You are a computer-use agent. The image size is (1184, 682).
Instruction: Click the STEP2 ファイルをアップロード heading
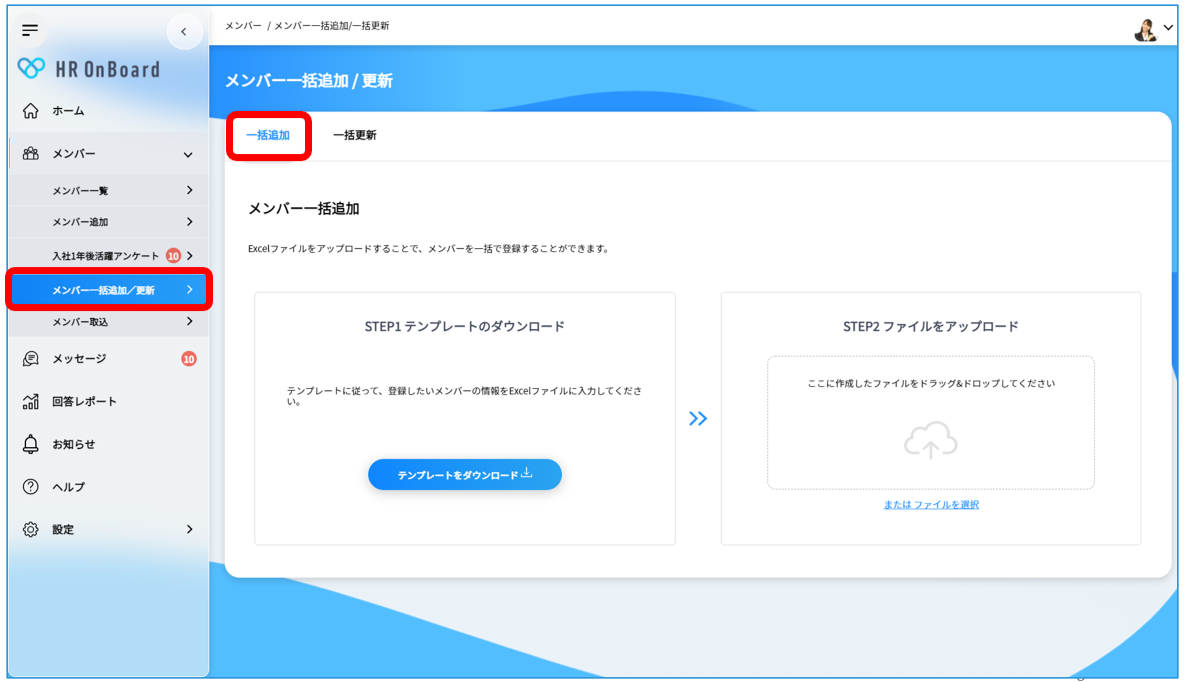[x=930, y=326]
